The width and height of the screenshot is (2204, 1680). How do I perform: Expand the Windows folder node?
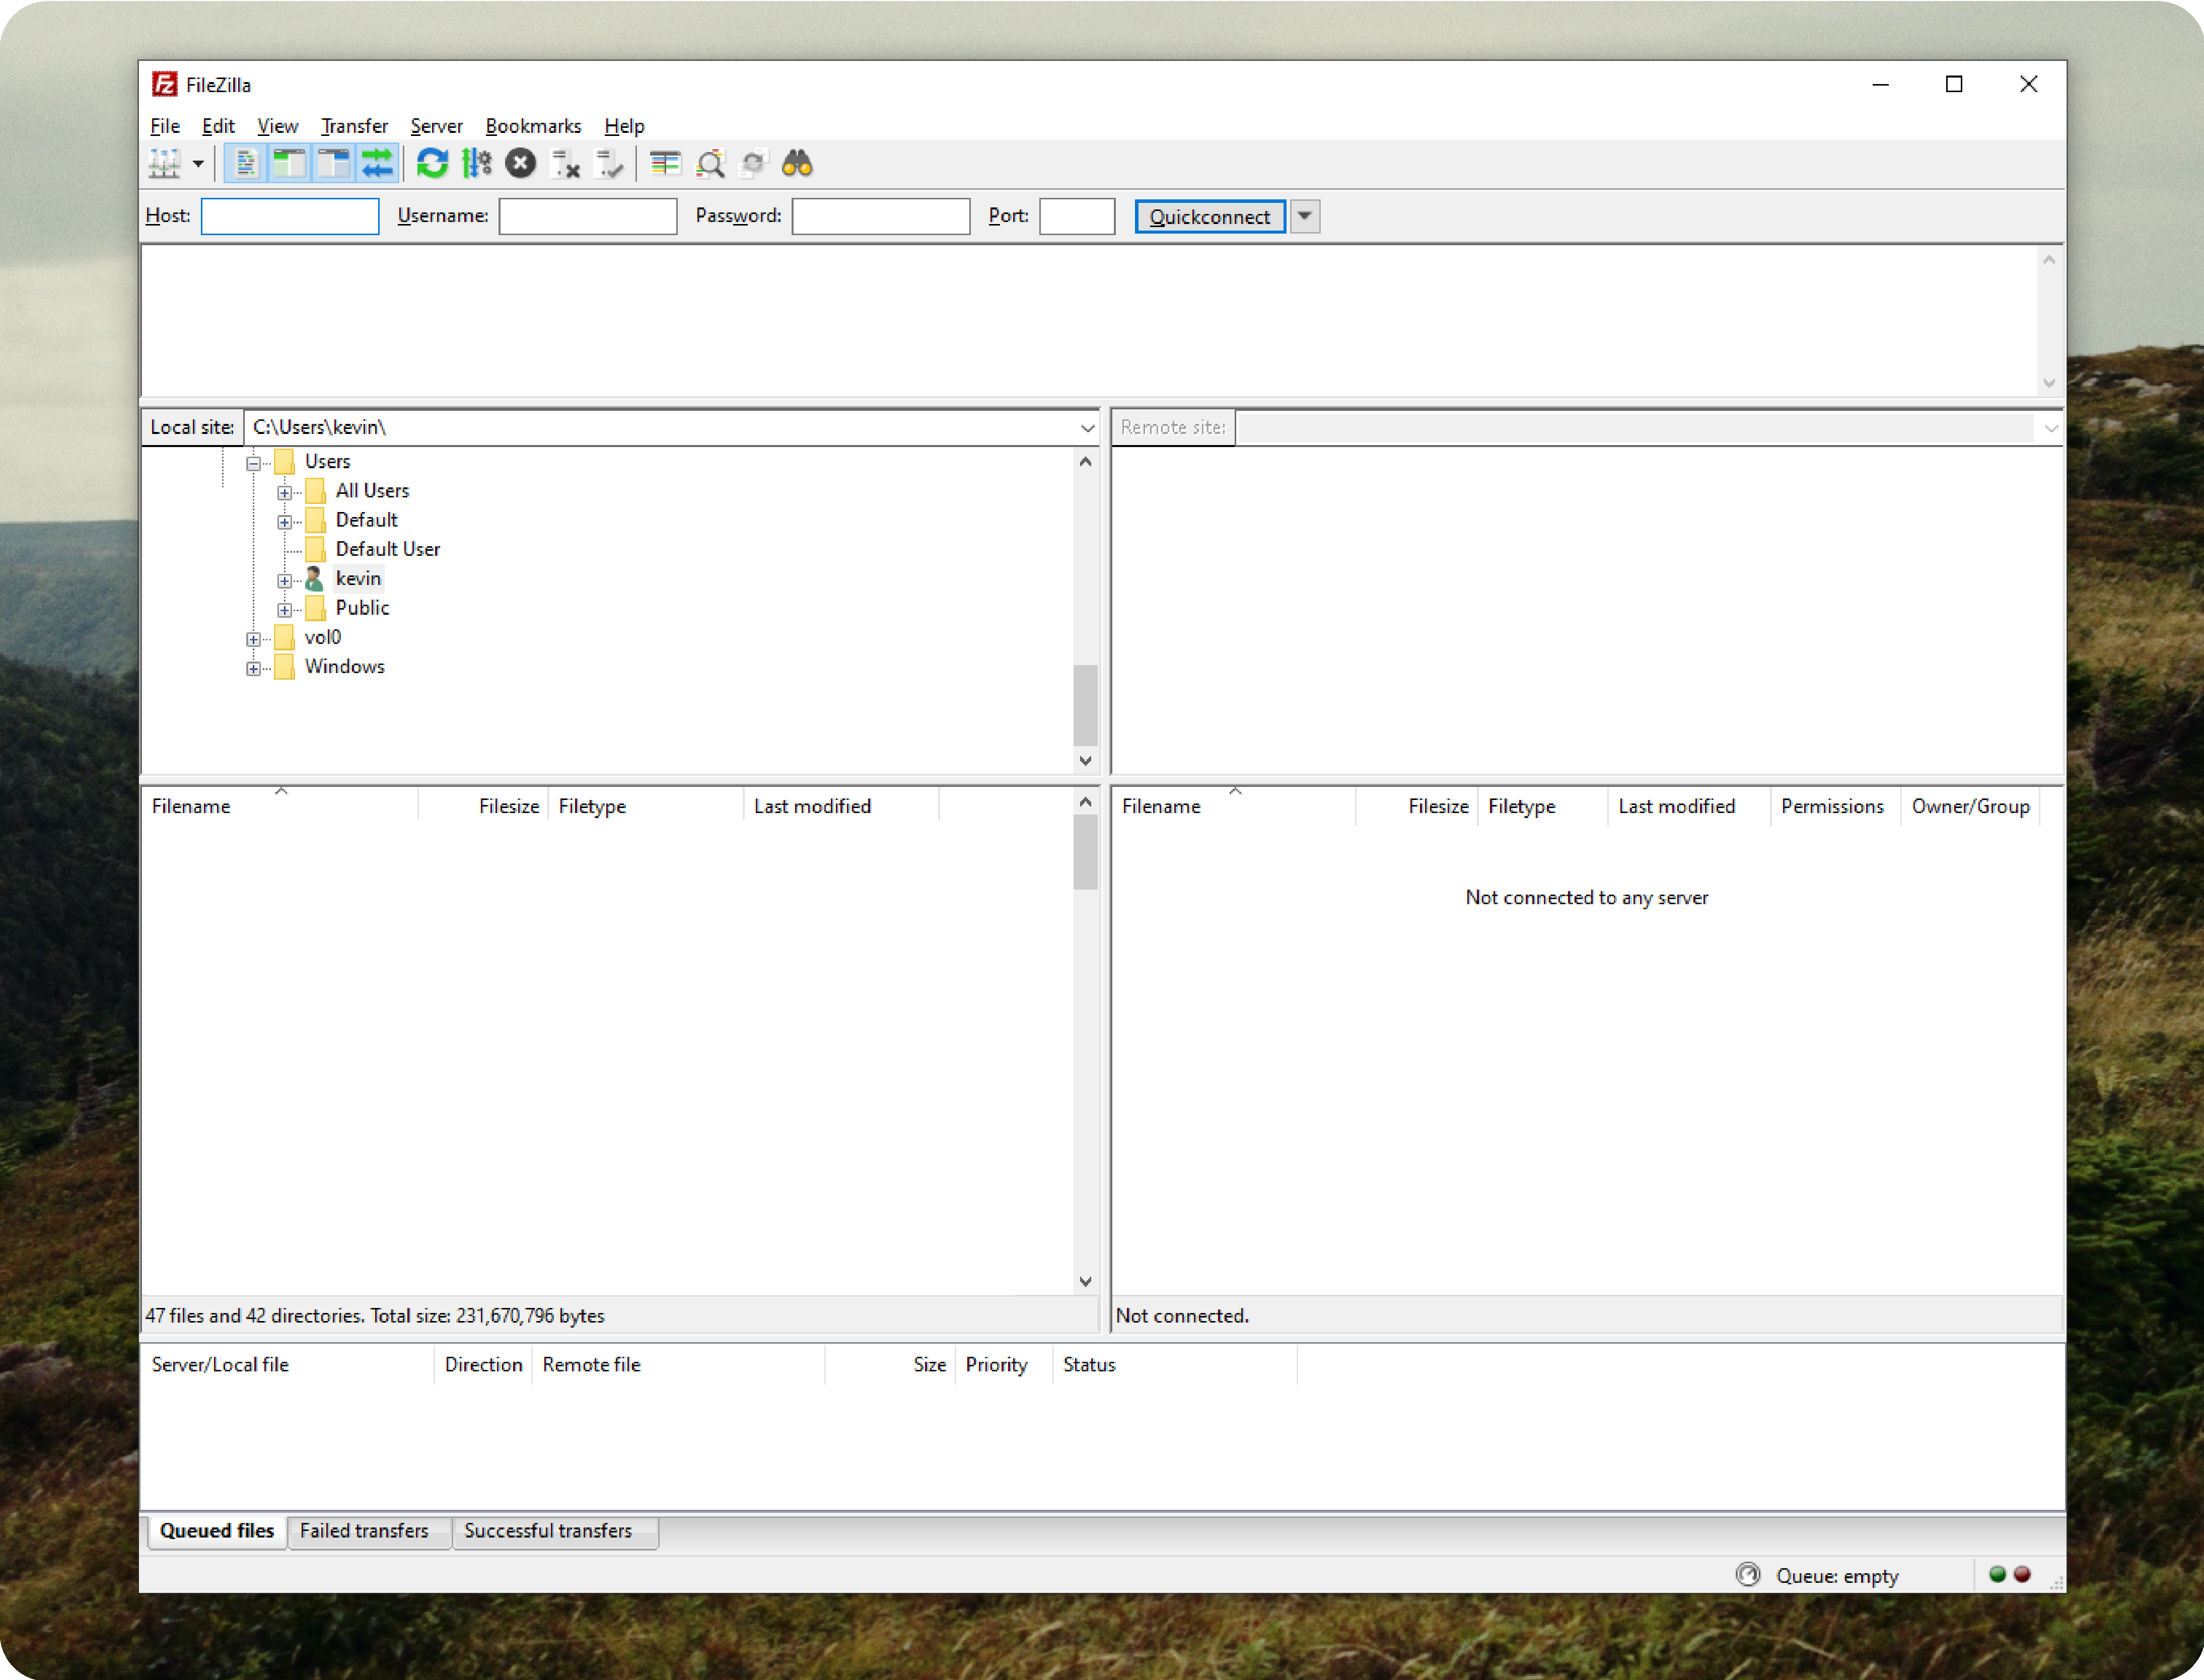[254, 668]
